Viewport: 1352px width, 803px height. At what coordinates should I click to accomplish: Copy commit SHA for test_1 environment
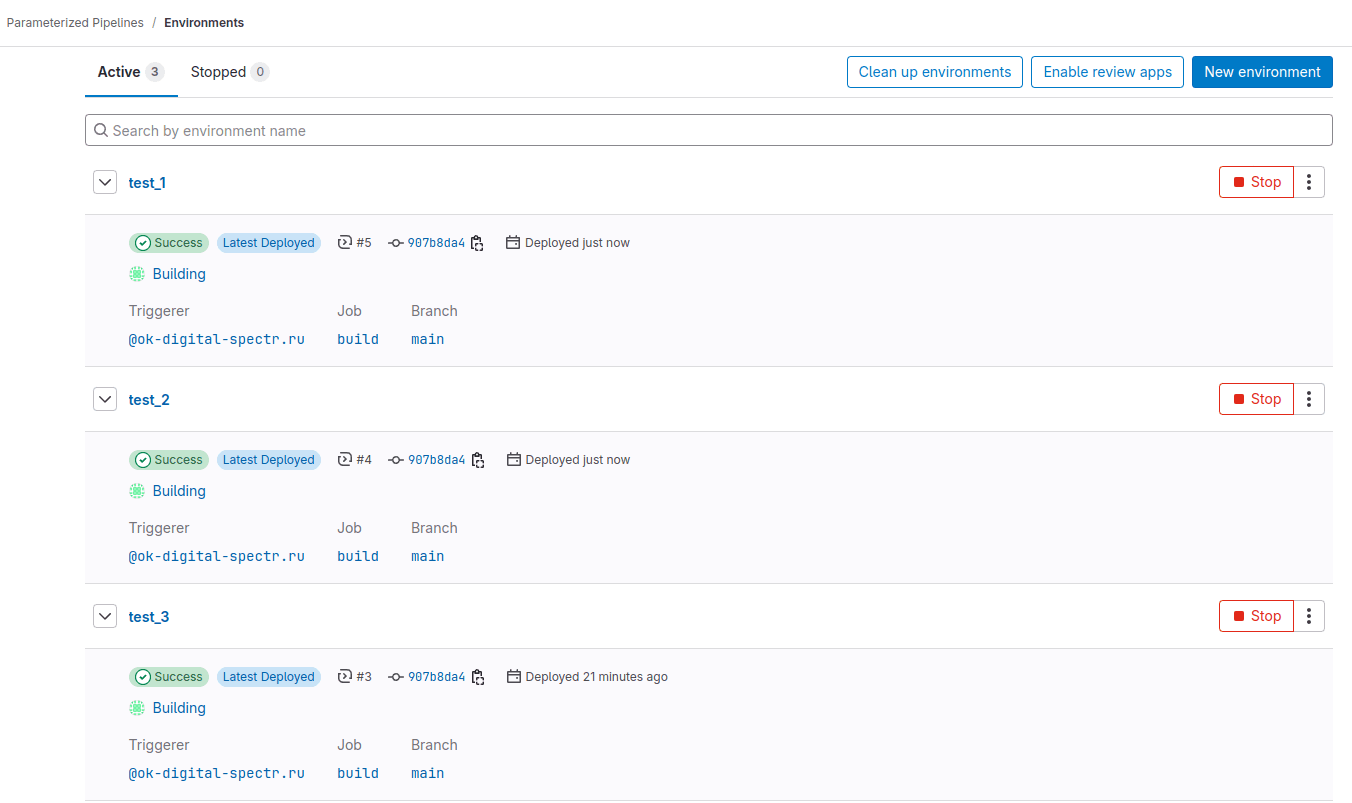tap(477, 243)
